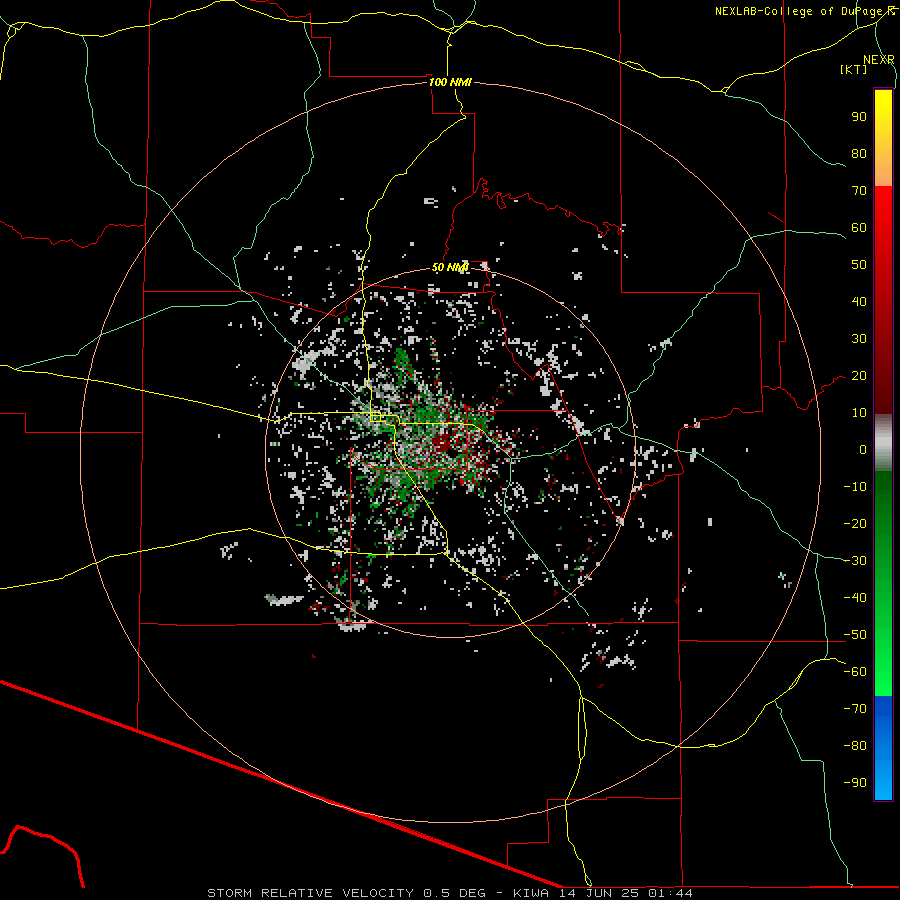Click the "-40" value on velocity scale
Screen dimensions: 900x900
pos(855,598)
